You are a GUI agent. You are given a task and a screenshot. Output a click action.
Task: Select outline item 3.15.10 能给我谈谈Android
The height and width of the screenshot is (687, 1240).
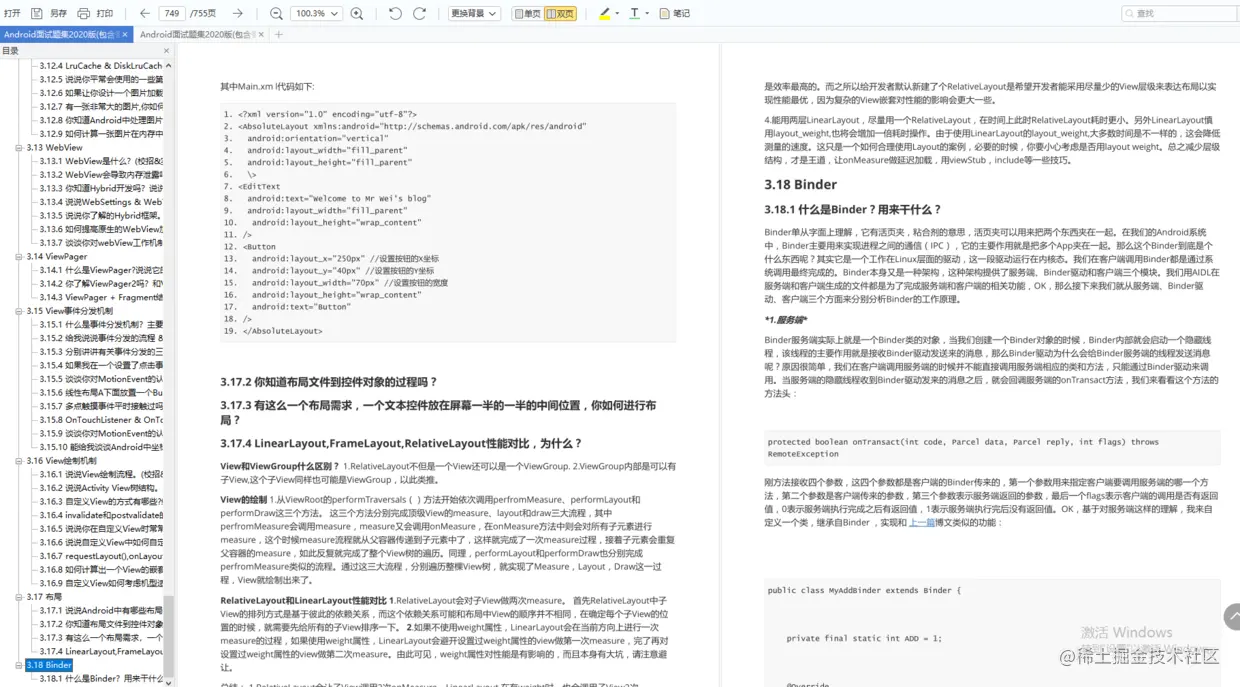101,447
